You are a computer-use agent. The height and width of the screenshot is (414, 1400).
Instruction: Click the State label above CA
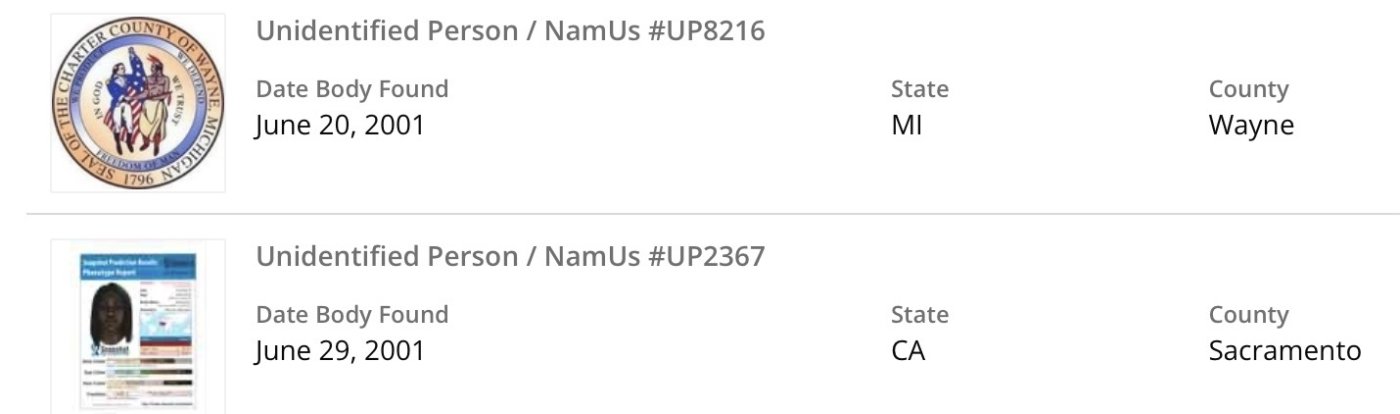[919, 315]
